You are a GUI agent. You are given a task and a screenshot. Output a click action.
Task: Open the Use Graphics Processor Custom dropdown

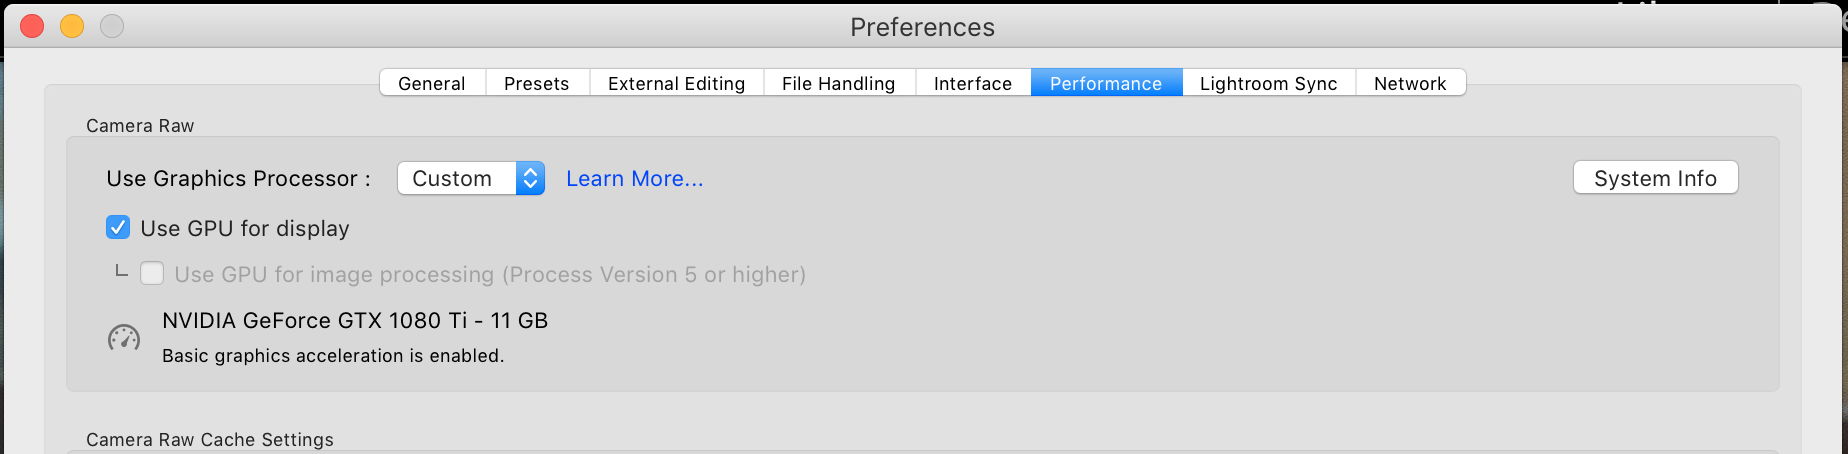click(471, 178)
